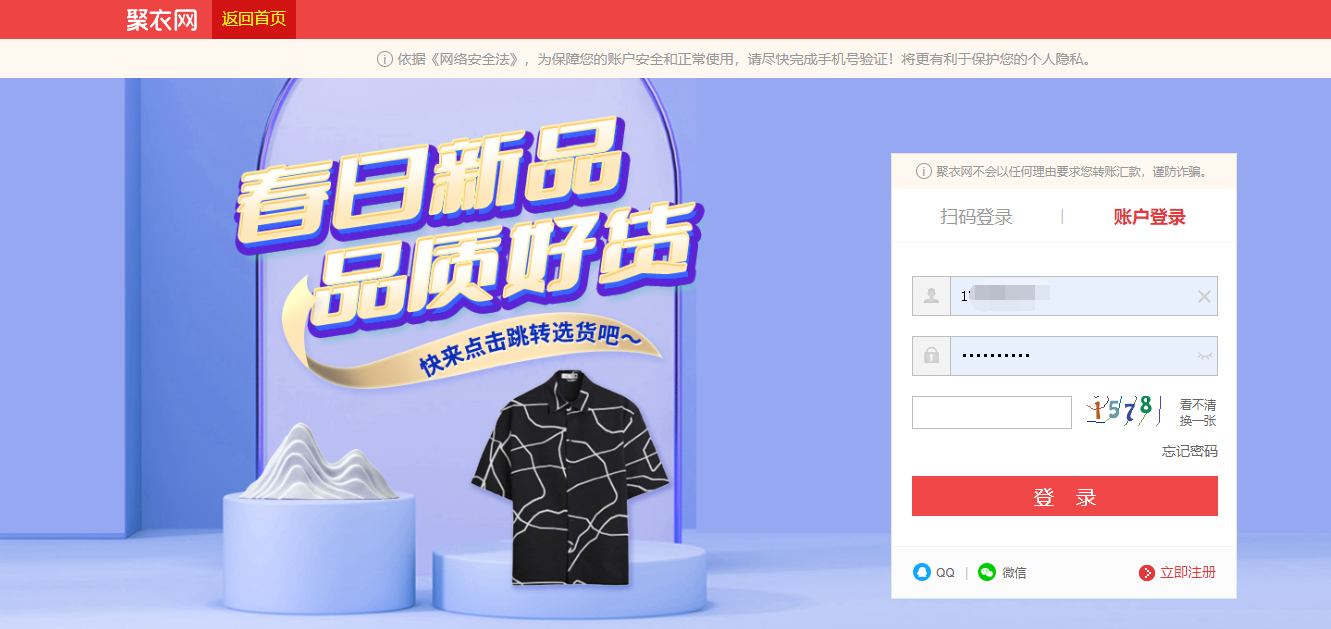1331x629 pixels.
Task: Select the 账户登录 tab
Action: [1149, 217]
